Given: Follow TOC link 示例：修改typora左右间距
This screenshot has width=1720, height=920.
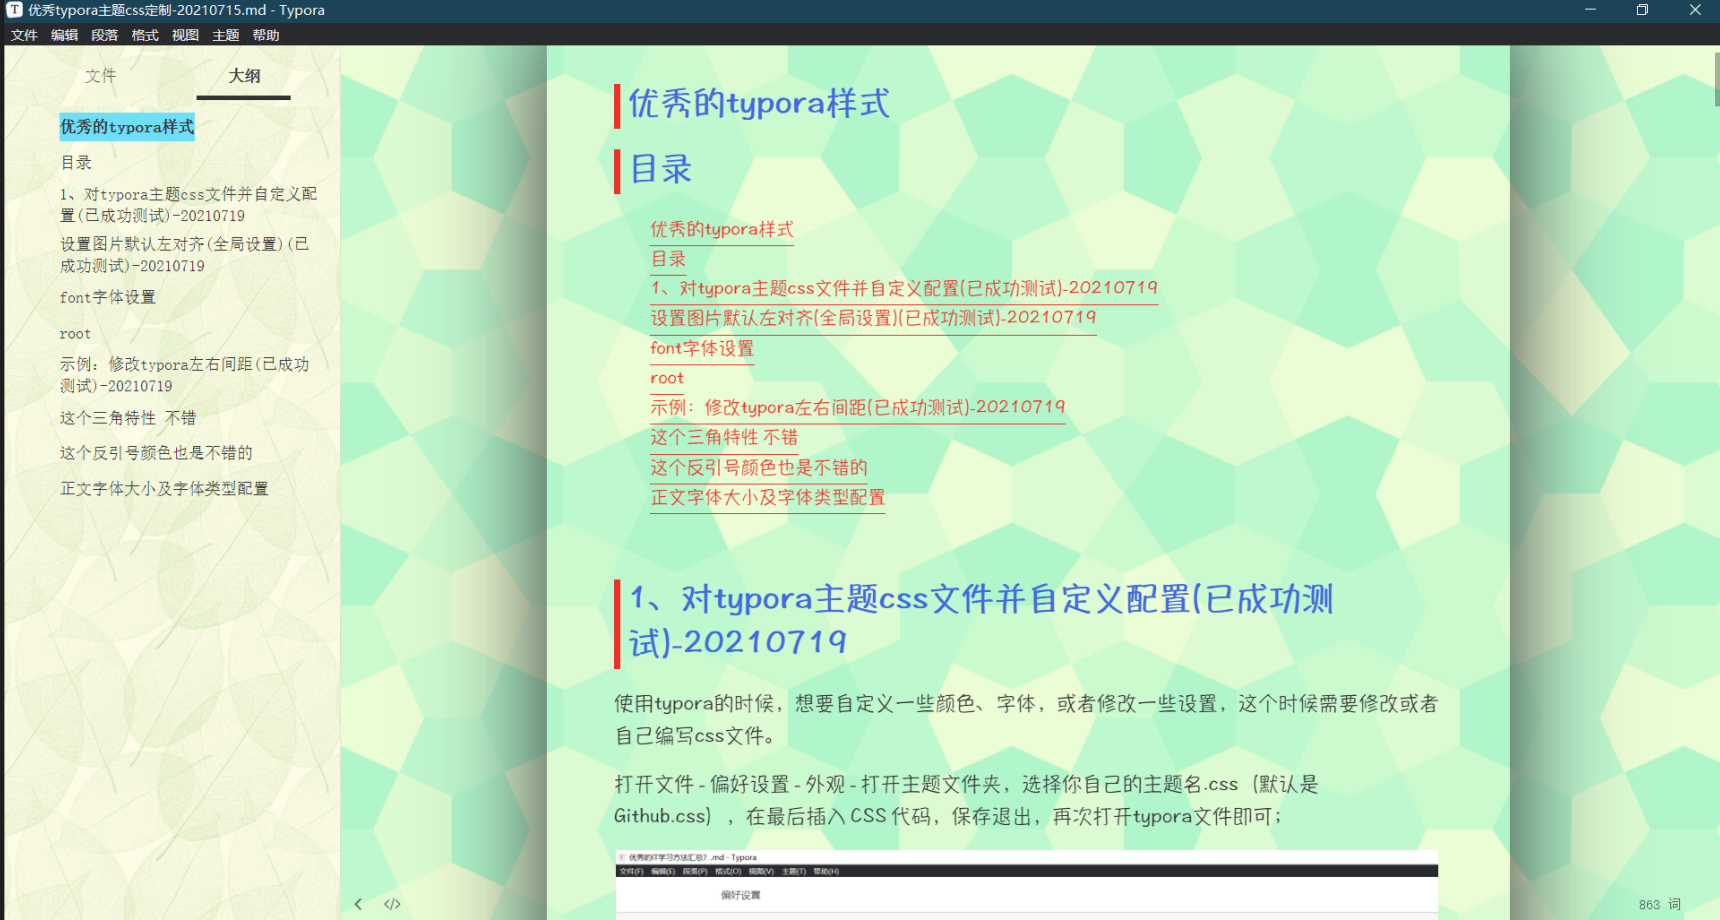Looking at the screenshot, I should 858,408.
